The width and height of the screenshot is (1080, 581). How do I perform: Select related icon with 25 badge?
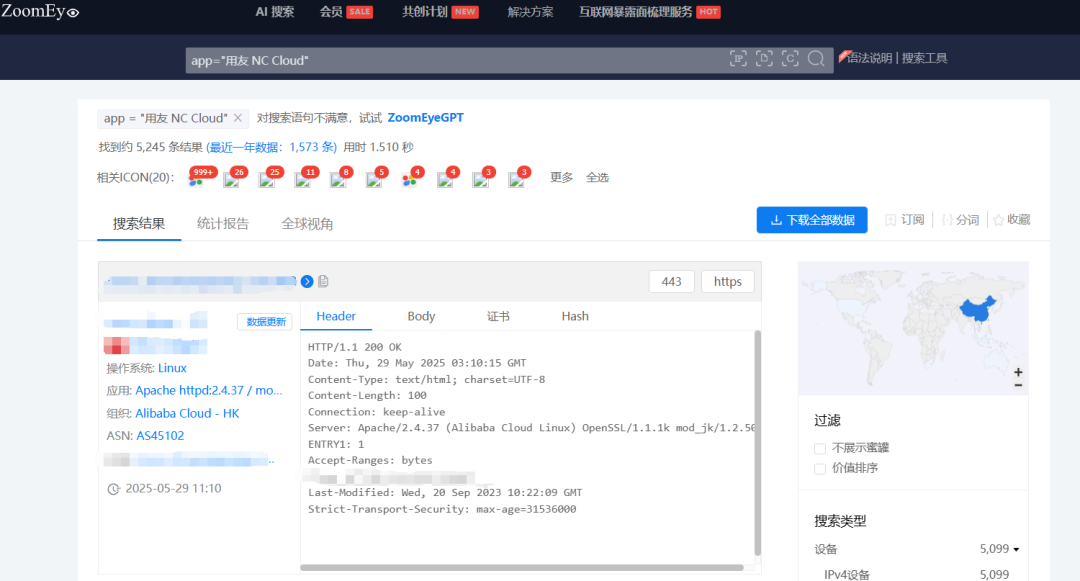(x=267, y=180)
